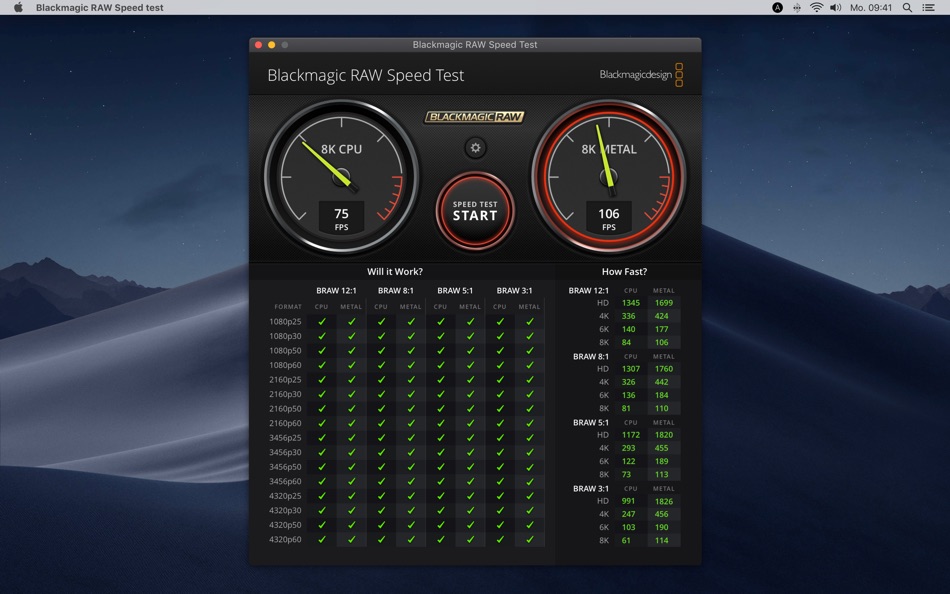Screen dimensions: 950x594
Task: Toggle the 1080p25 CPU checkmark under BRAW 12:1
Action: (320, 322)
